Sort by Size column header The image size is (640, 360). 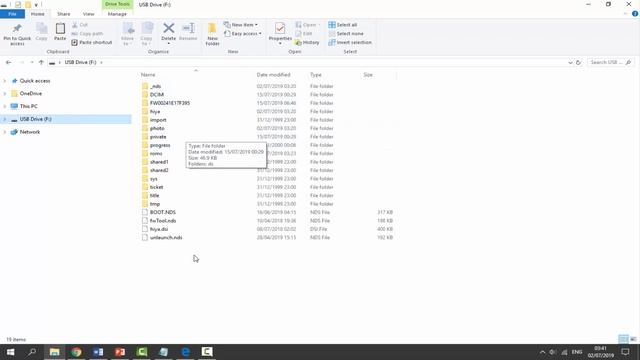[368, 75]
